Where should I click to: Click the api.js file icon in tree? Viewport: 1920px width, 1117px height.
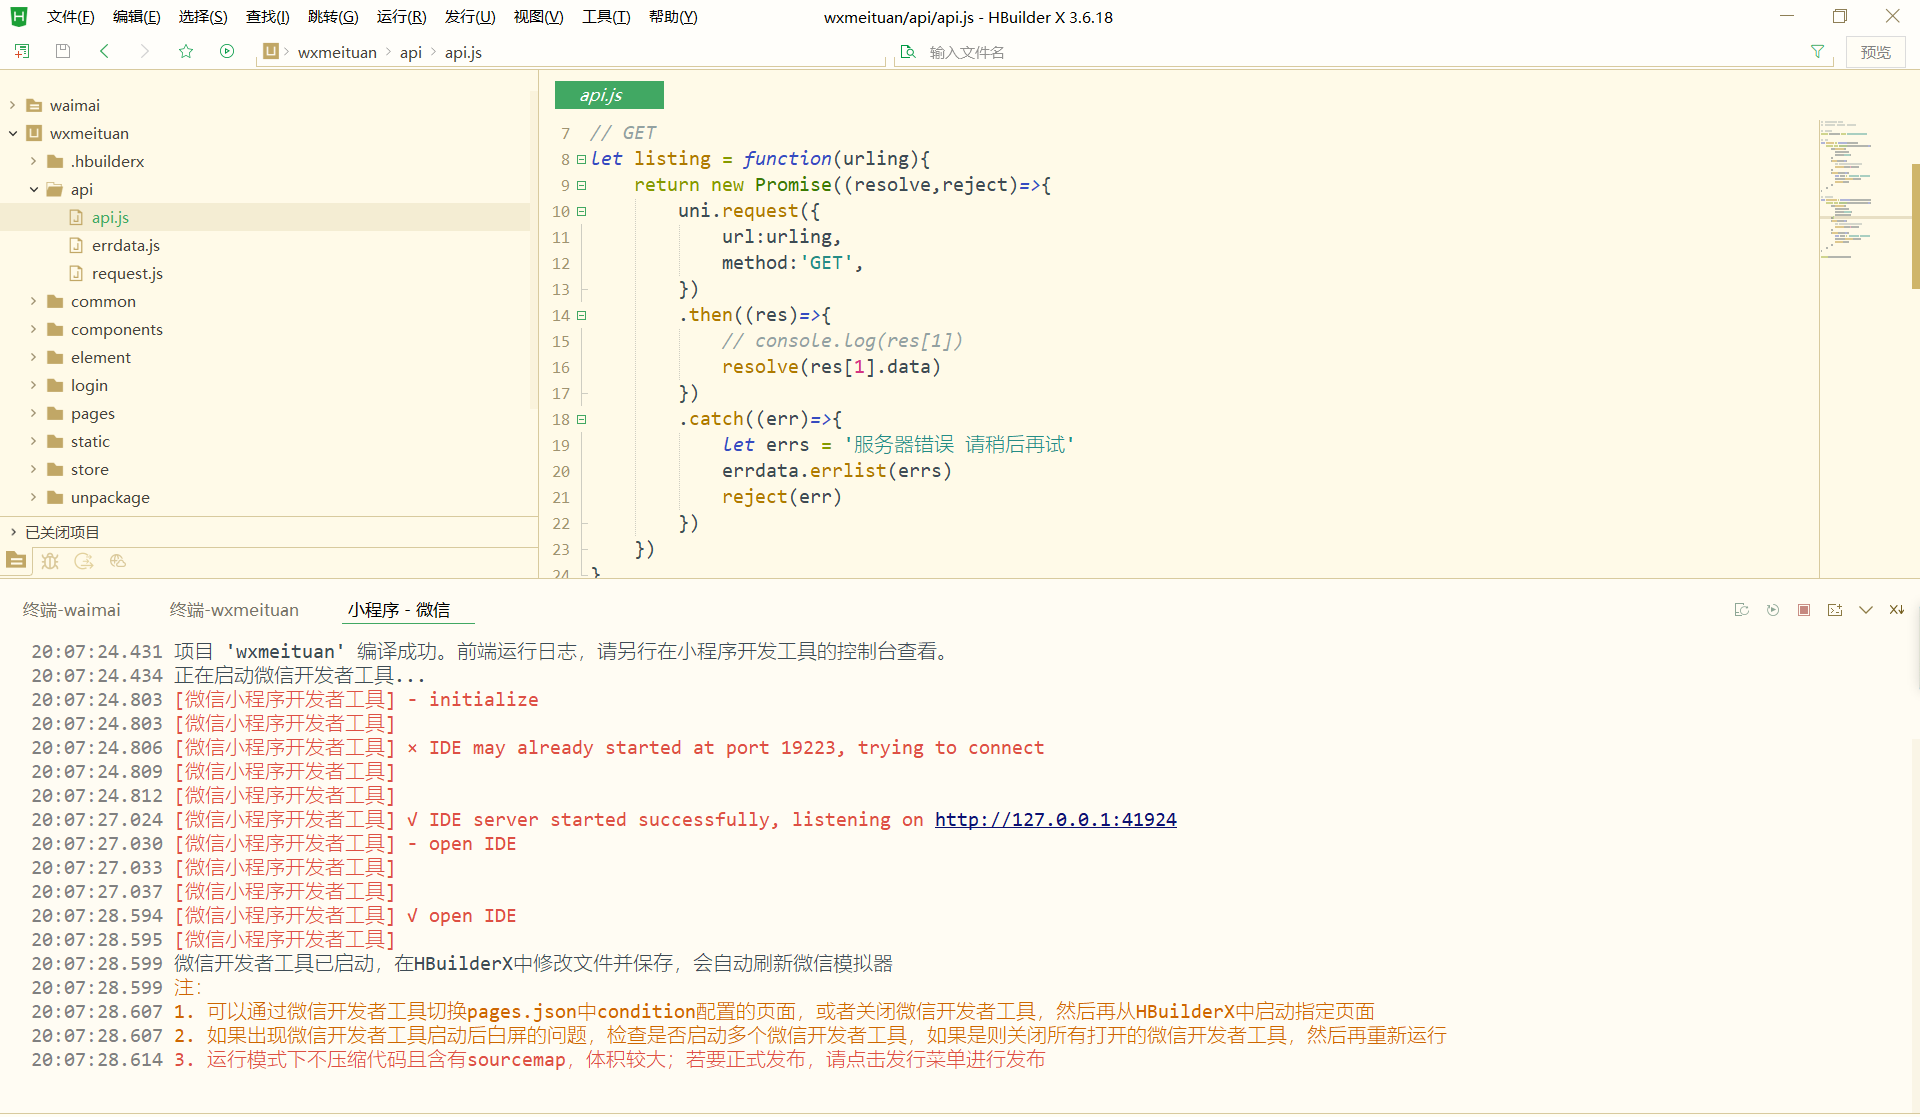click(x=76, y=217)
